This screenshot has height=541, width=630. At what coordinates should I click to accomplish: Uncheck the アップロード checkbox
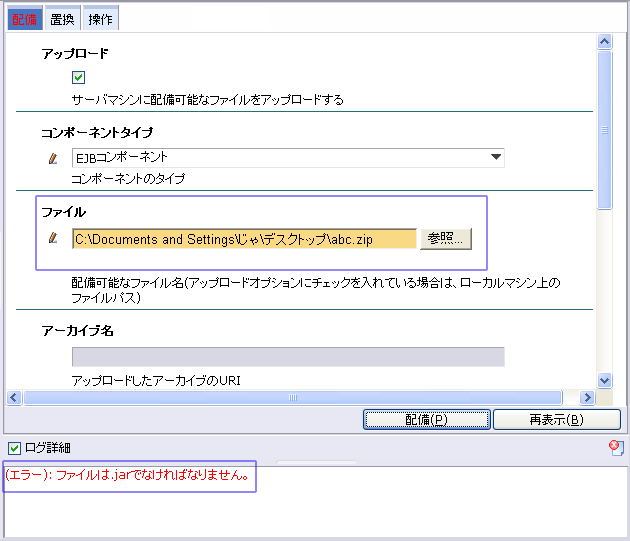click(x=78, y=78)
